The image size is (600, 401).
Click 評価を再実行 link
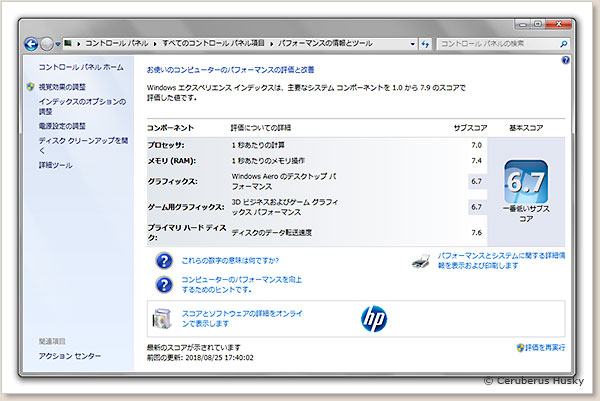pos(545,347)
